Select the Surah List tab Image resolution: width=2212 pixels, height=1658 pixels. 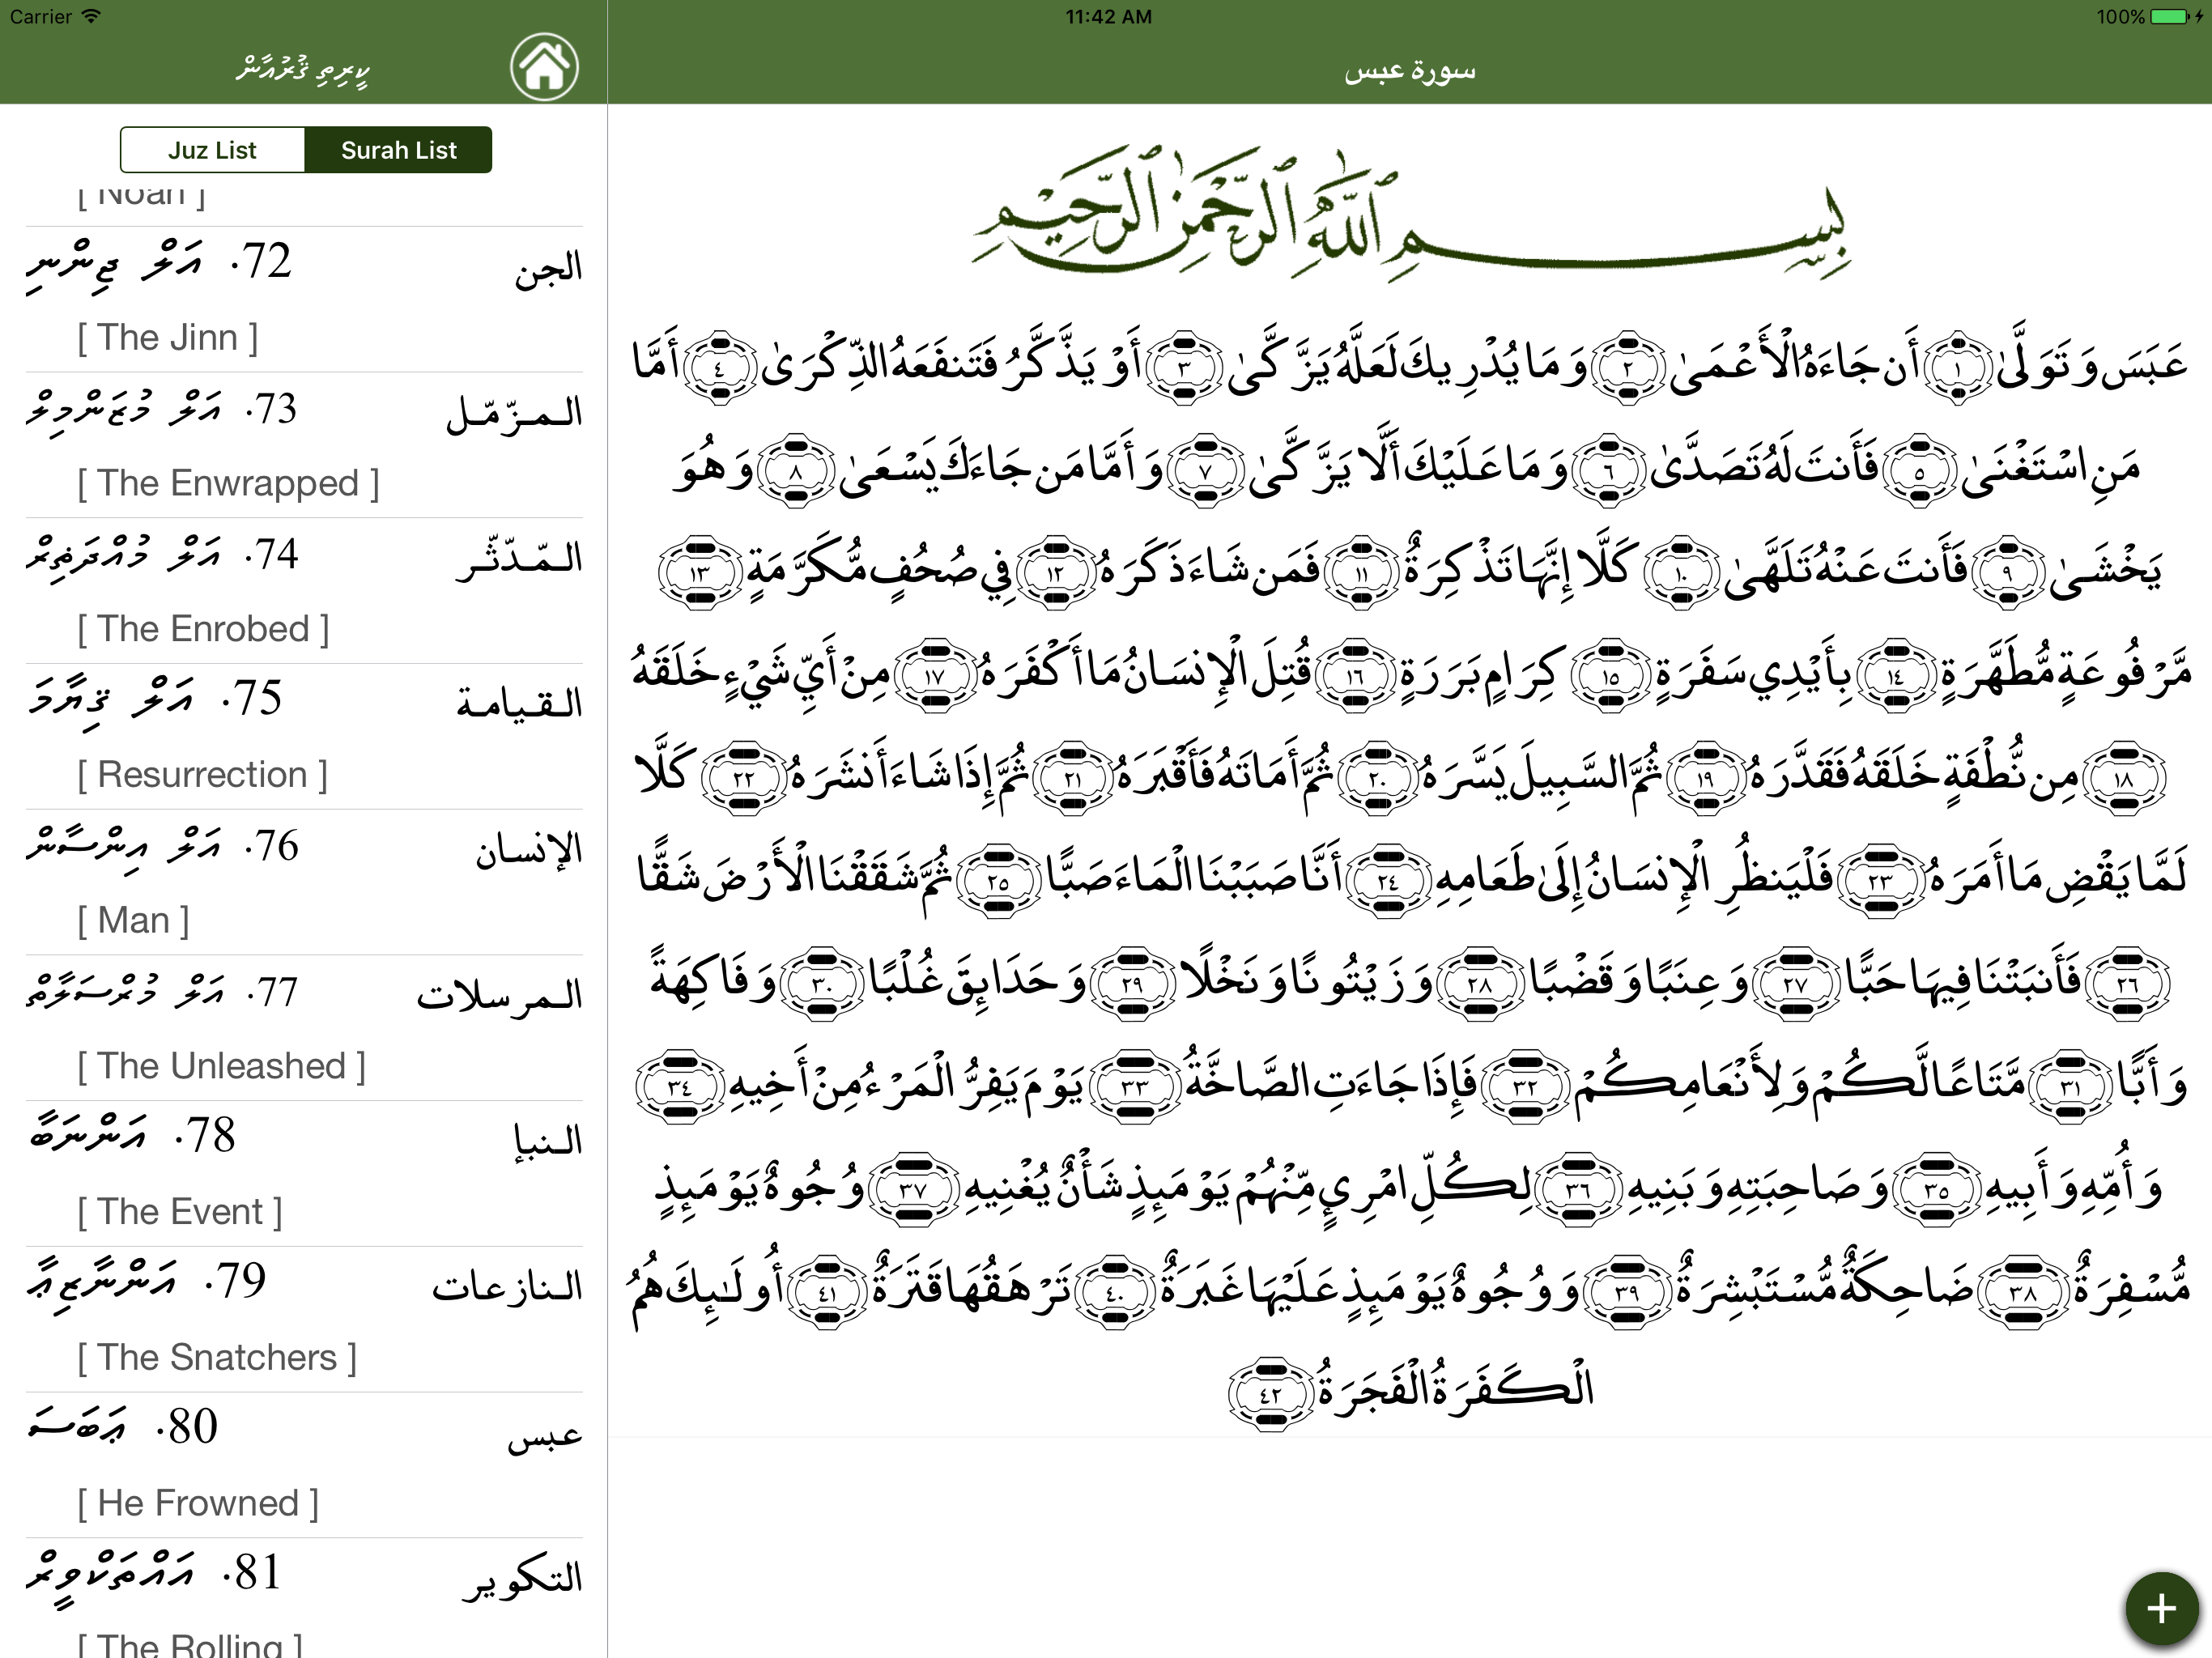tap(398, 150)
